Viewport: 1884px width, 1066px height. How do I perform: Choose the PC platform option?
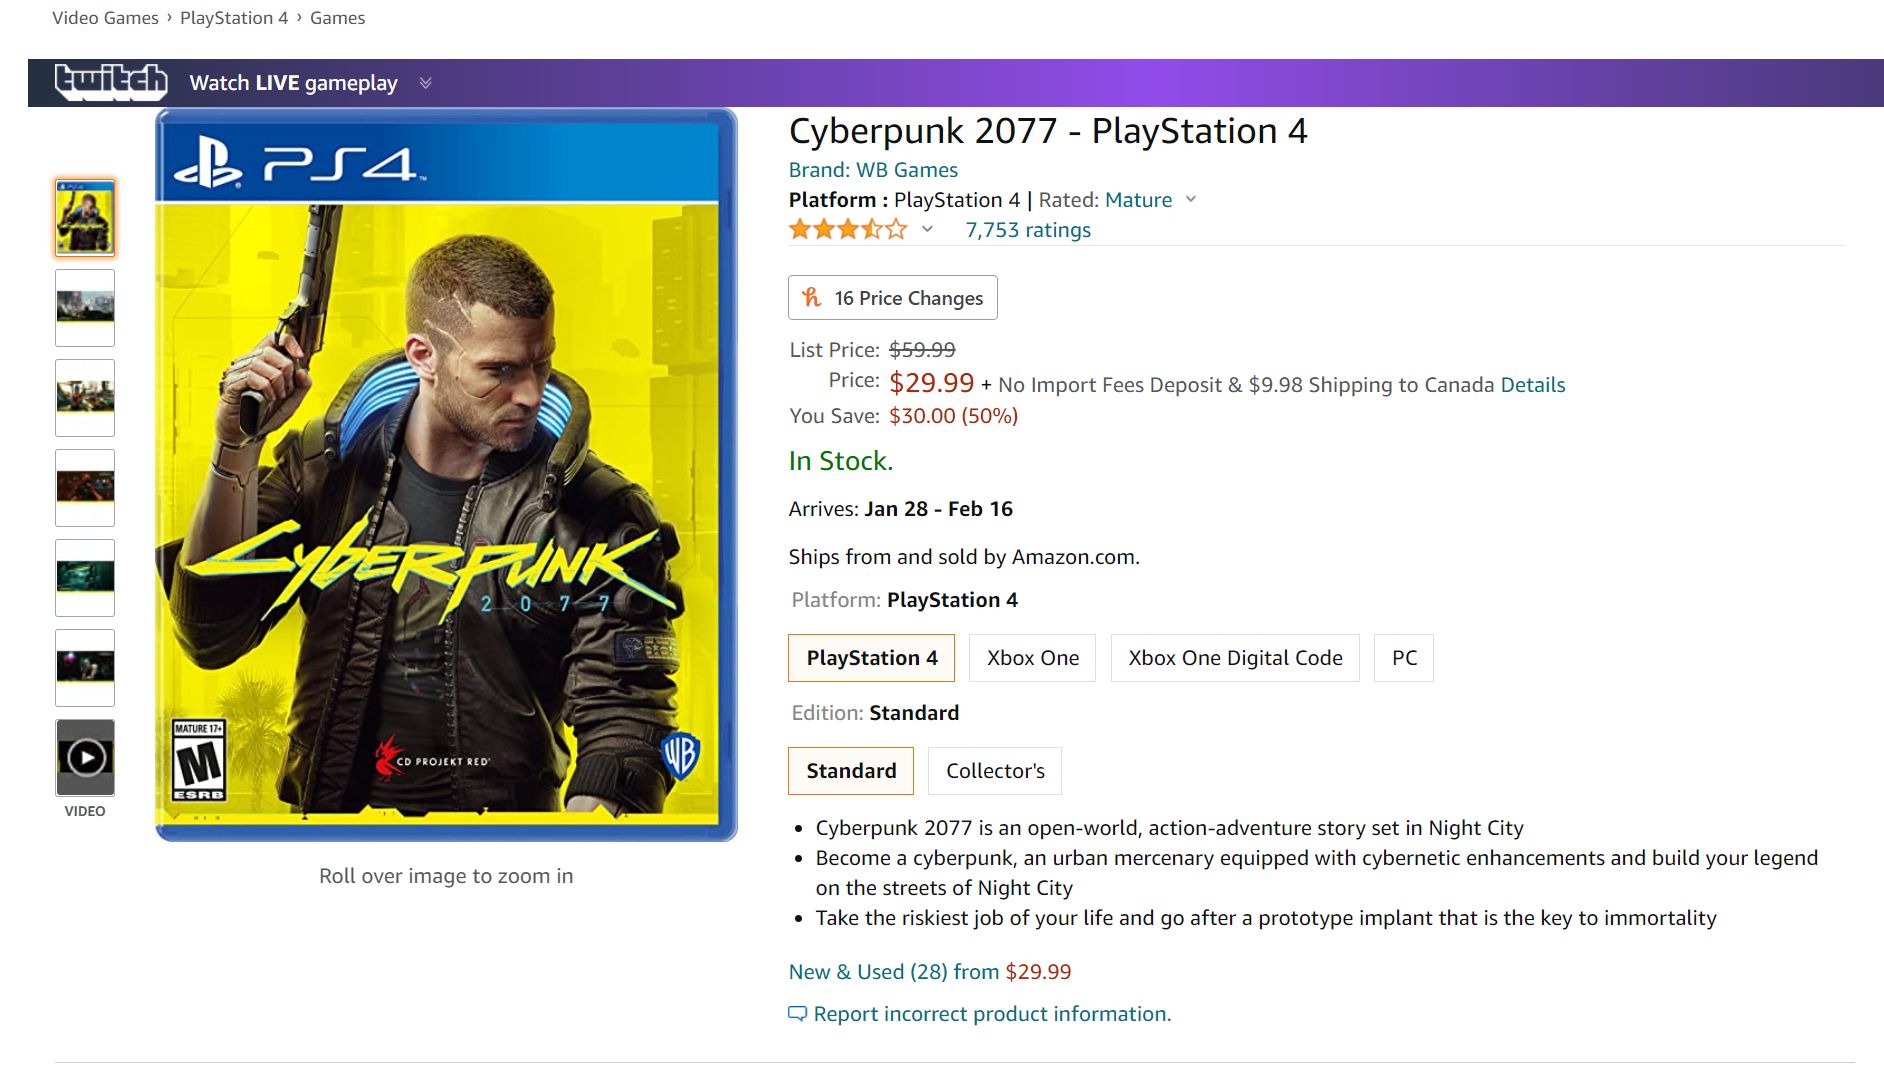[1404, 658]
